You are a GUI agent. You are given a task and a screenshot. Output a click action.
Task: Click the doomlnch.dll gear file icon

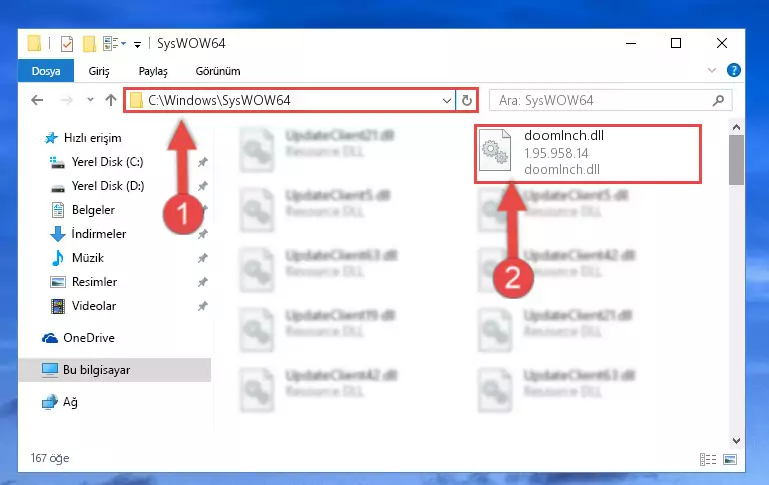494,150
